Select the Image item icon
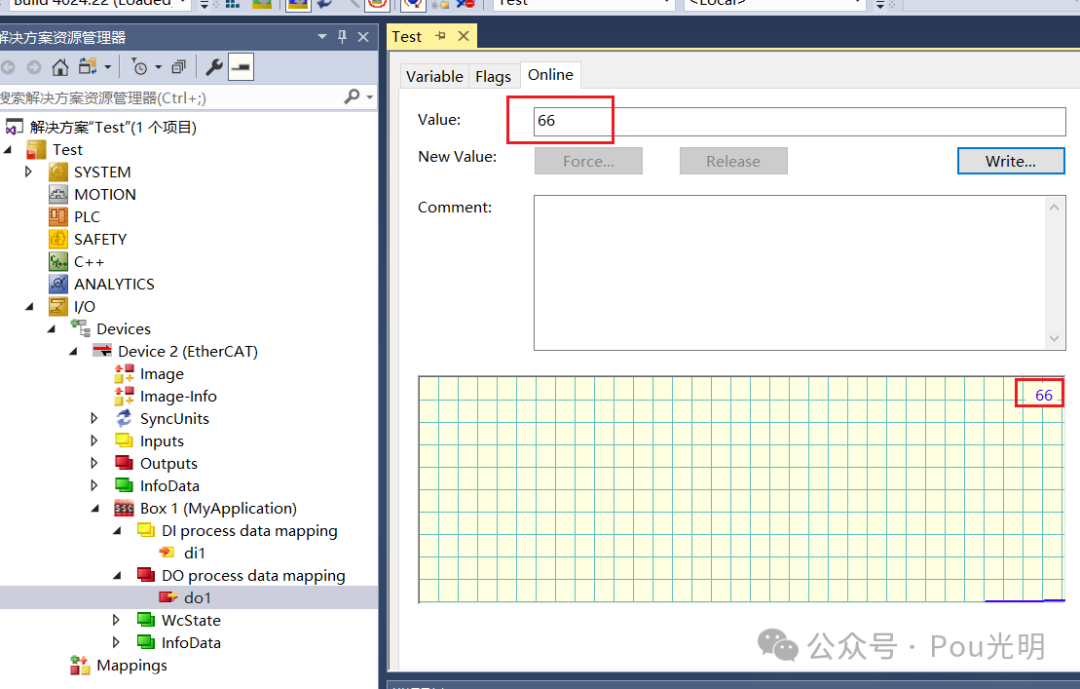This screenshot has width=1080, height=689. pyautogui.click(x=125, y=374)
